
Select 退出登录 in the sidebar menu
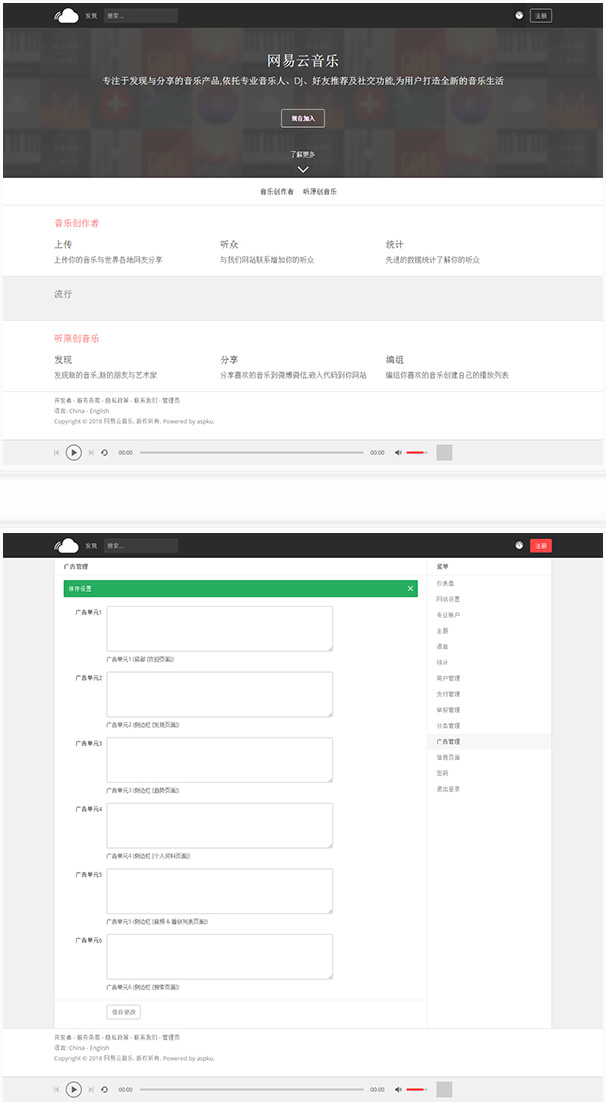pos(447,789)
